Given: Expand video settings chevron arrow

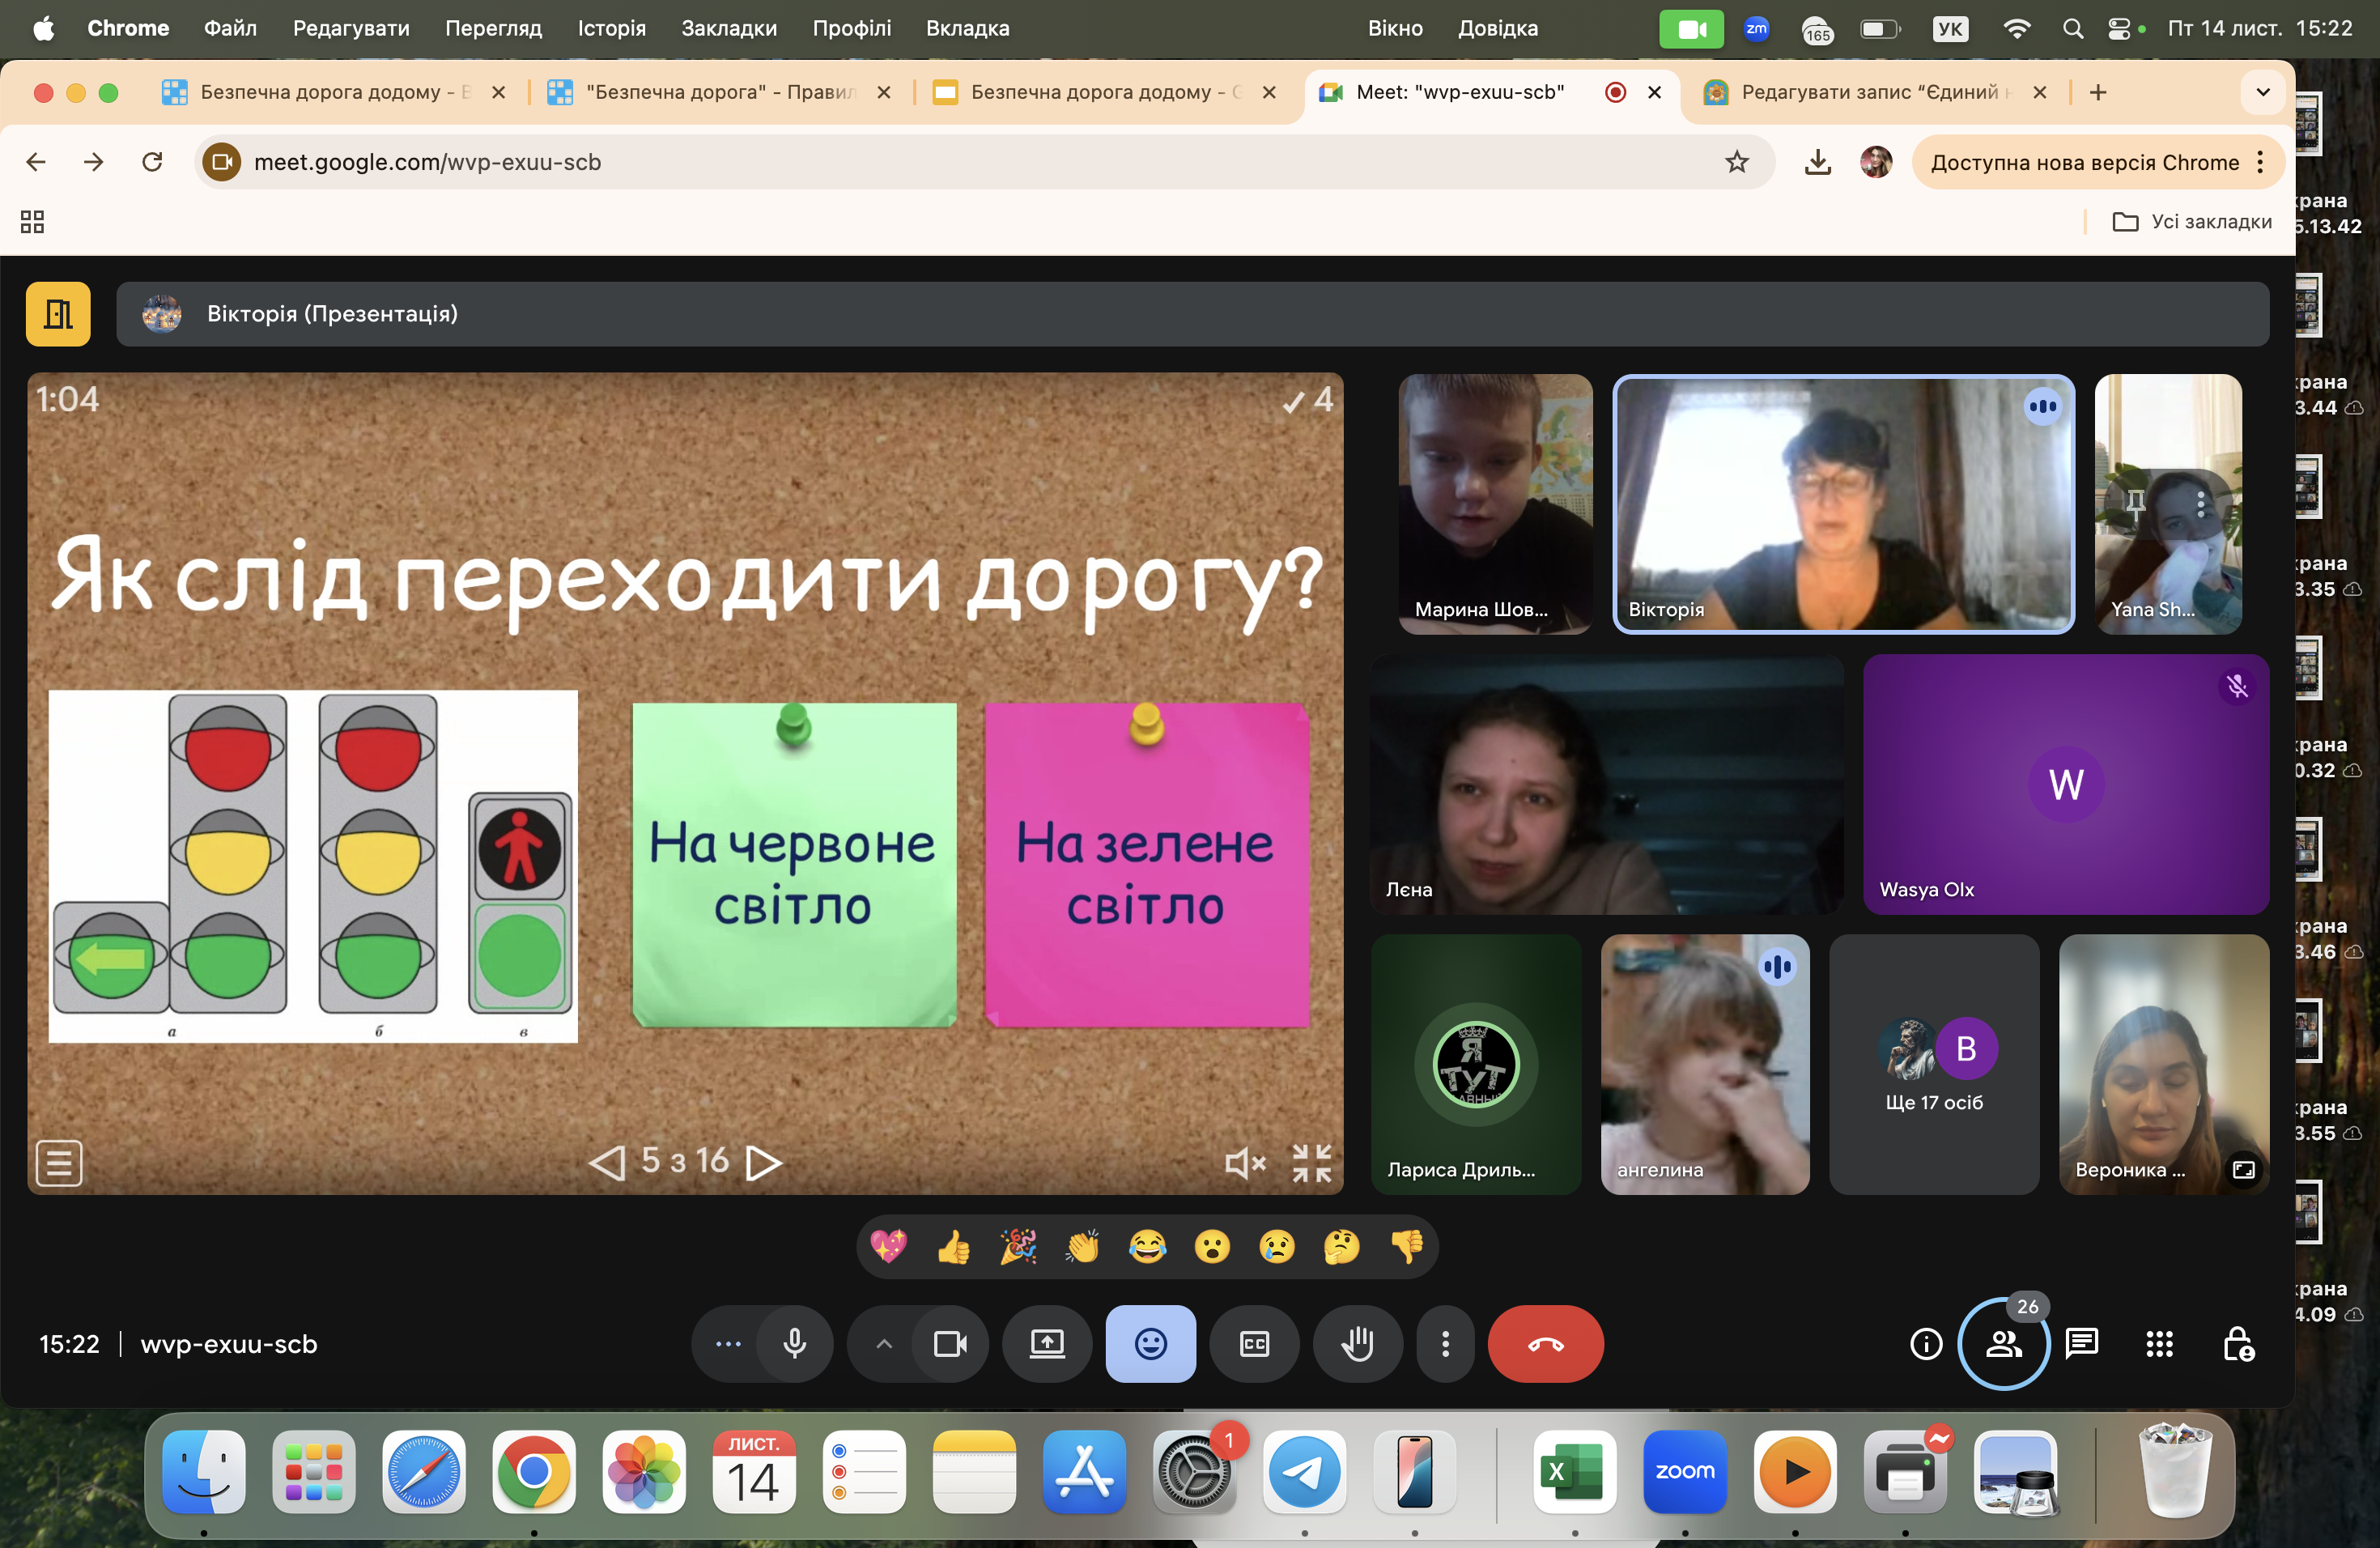Looking at the screenshot, I should pos(884,1343).
